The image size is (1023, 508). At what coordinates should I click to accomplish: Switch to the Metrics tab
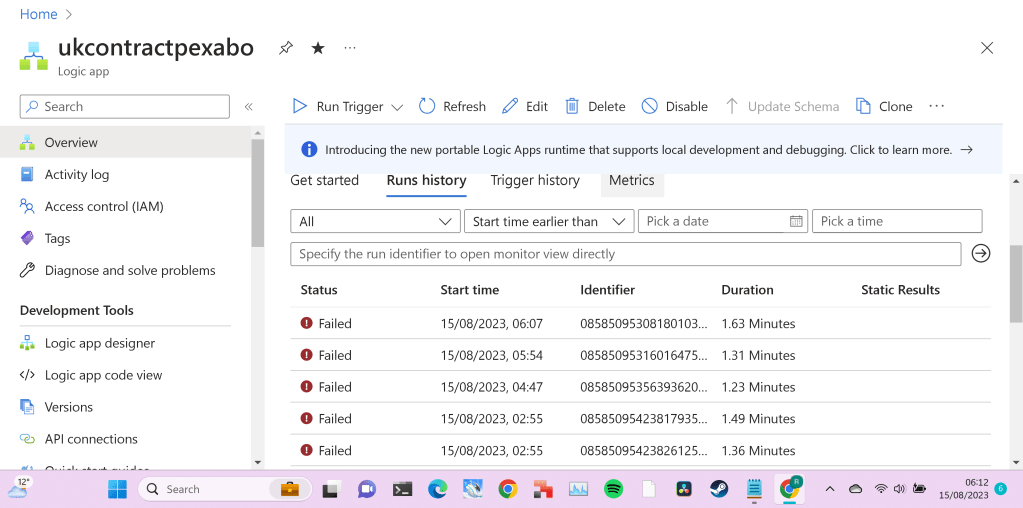(x=632, y=180)
